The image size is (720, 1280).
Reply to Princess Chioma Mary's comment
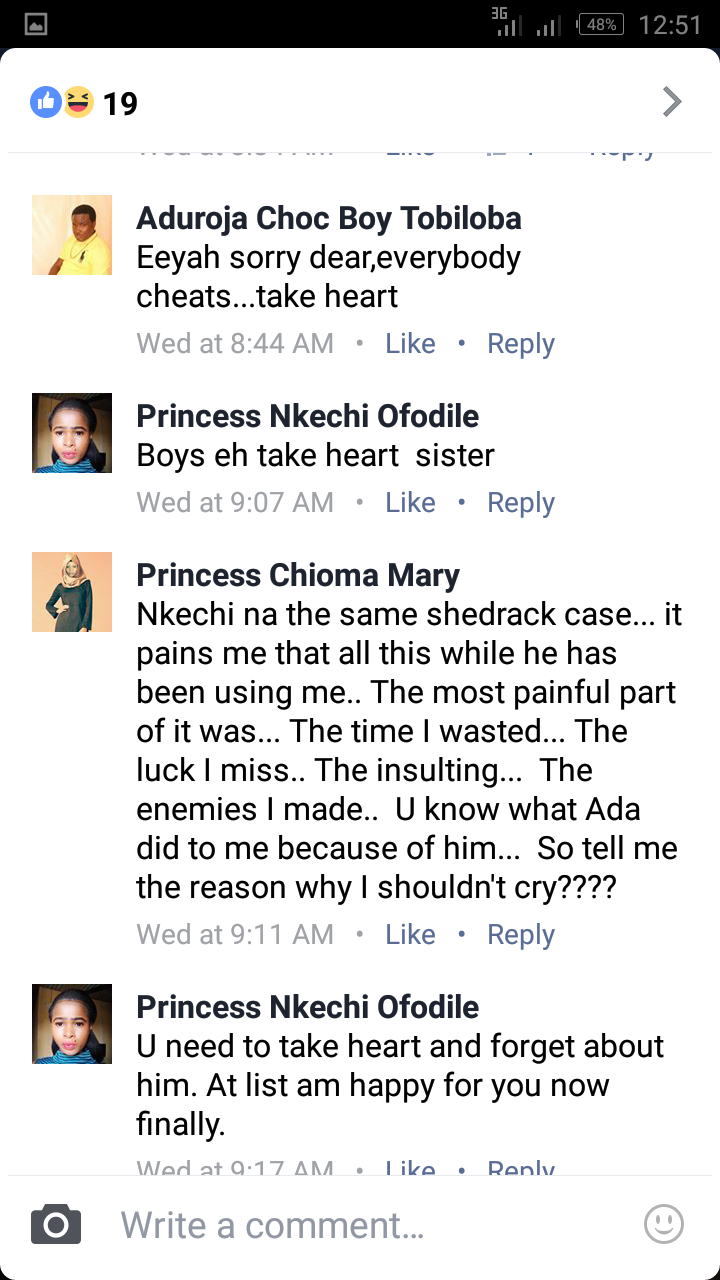click(520, 935)
